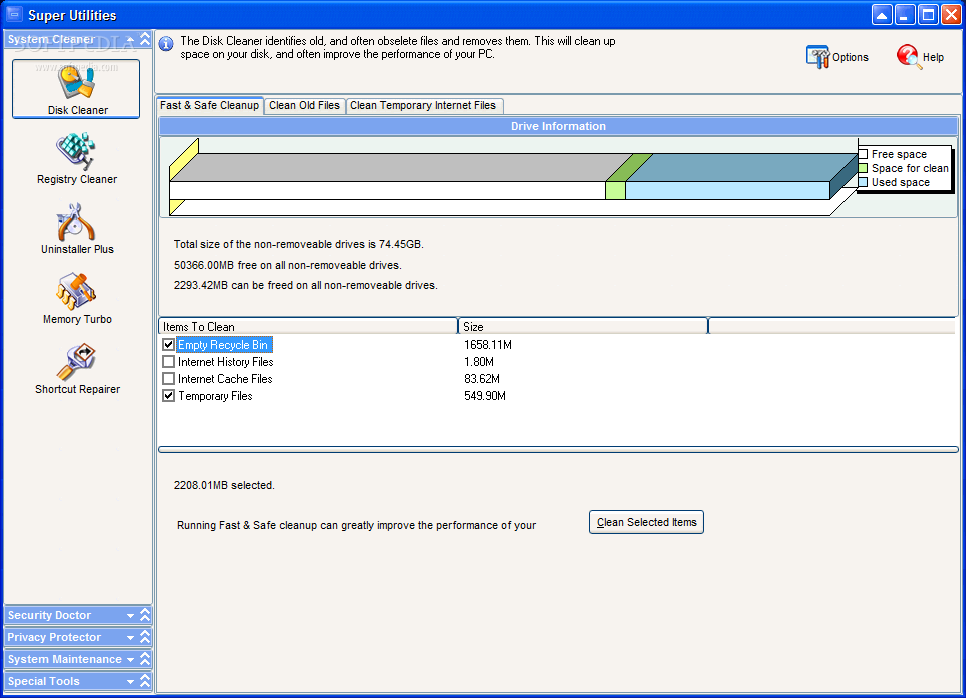Open System Maintenance dropdown arrow
The height and width of the screenshot is (698, 966).
click(x=130, y=660)
